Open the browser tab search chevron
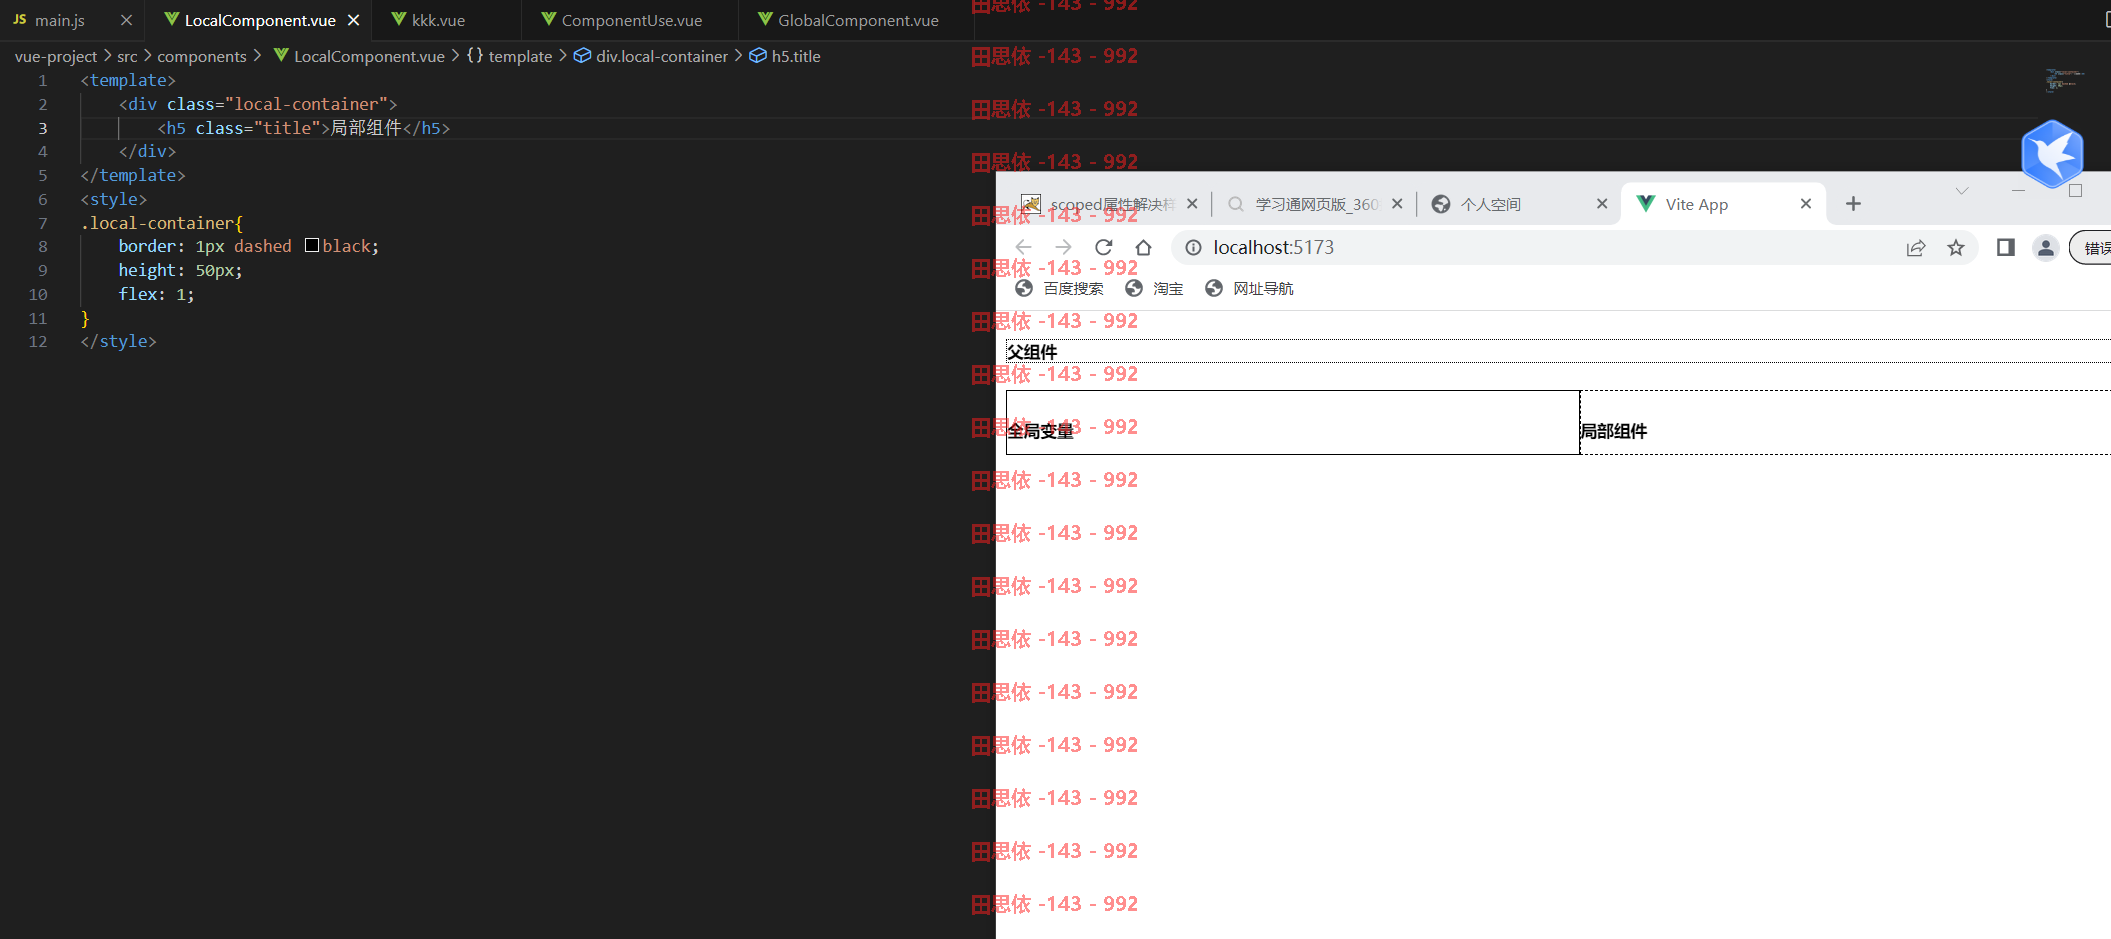 pos(1962,191)
